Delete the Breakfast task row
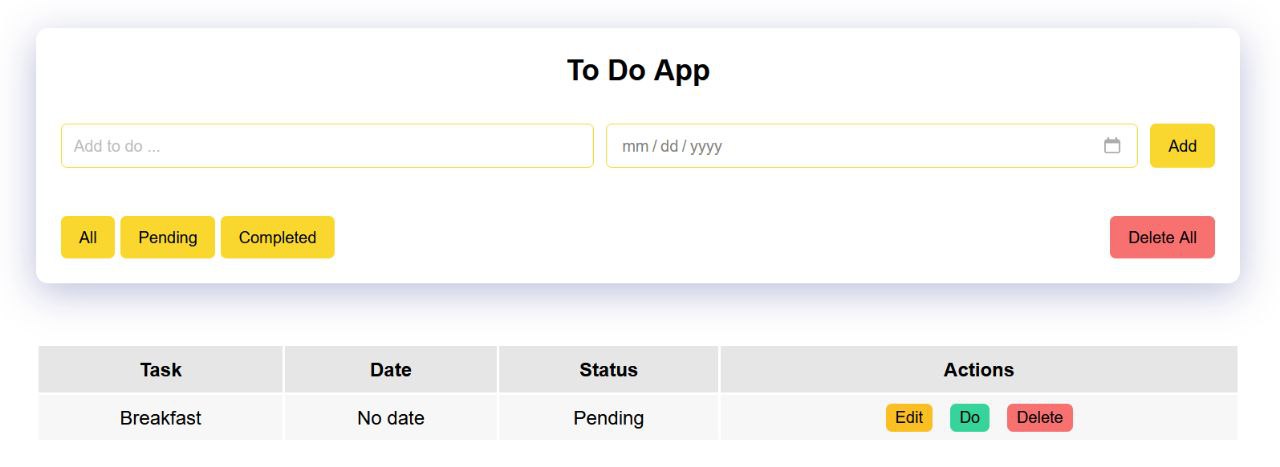The image size is (1280, 467). click(1039, 418)
